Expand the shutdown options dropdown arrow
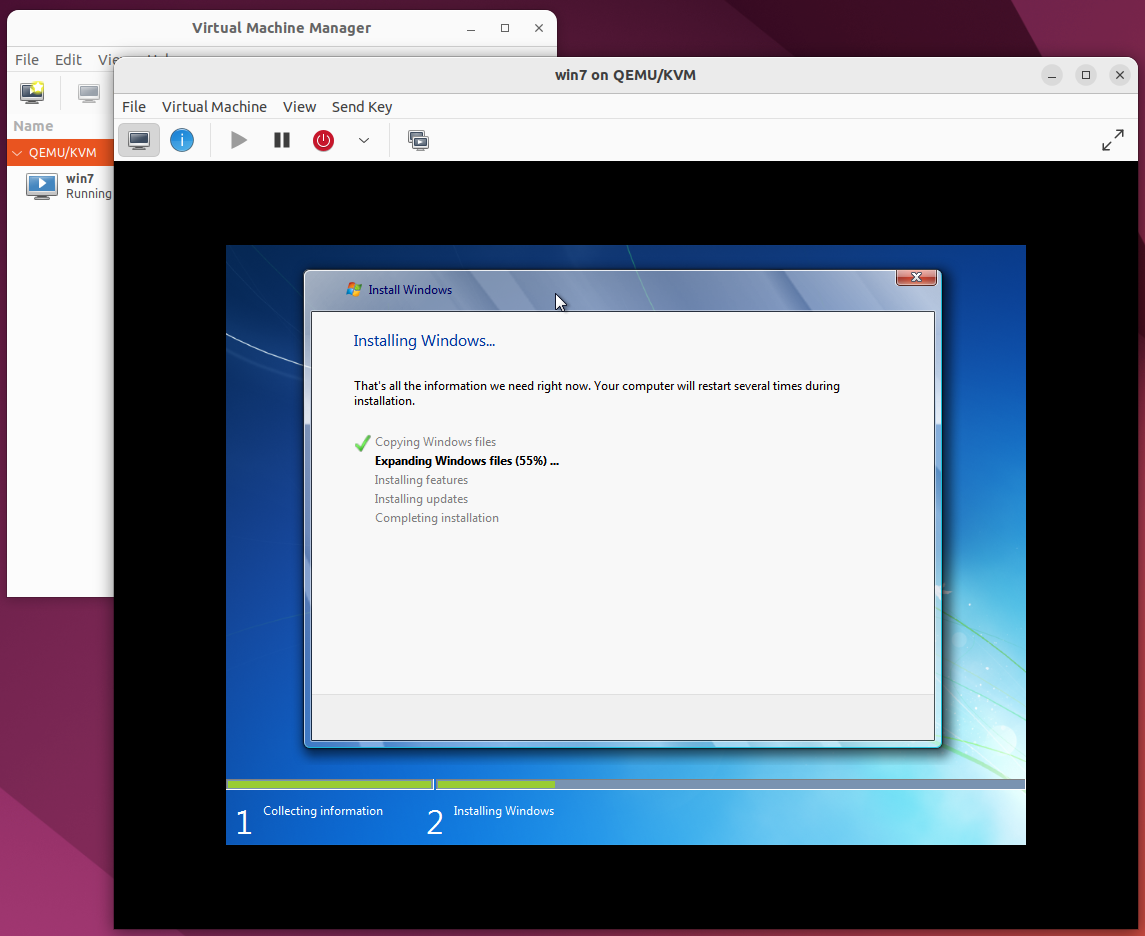This screenshot has height=936, width=1145. pyautogui.click(x=364, y=140)
